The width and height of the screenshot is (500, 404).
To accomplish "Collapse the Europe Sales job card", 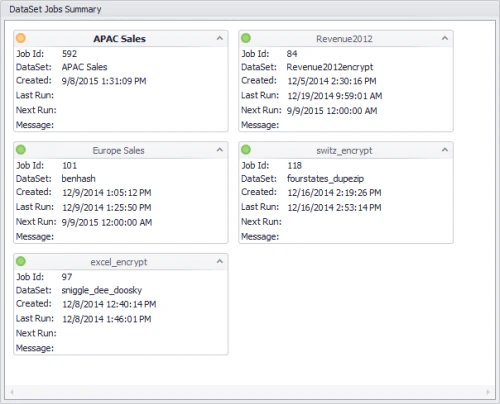I will click(x=220, y=150).
